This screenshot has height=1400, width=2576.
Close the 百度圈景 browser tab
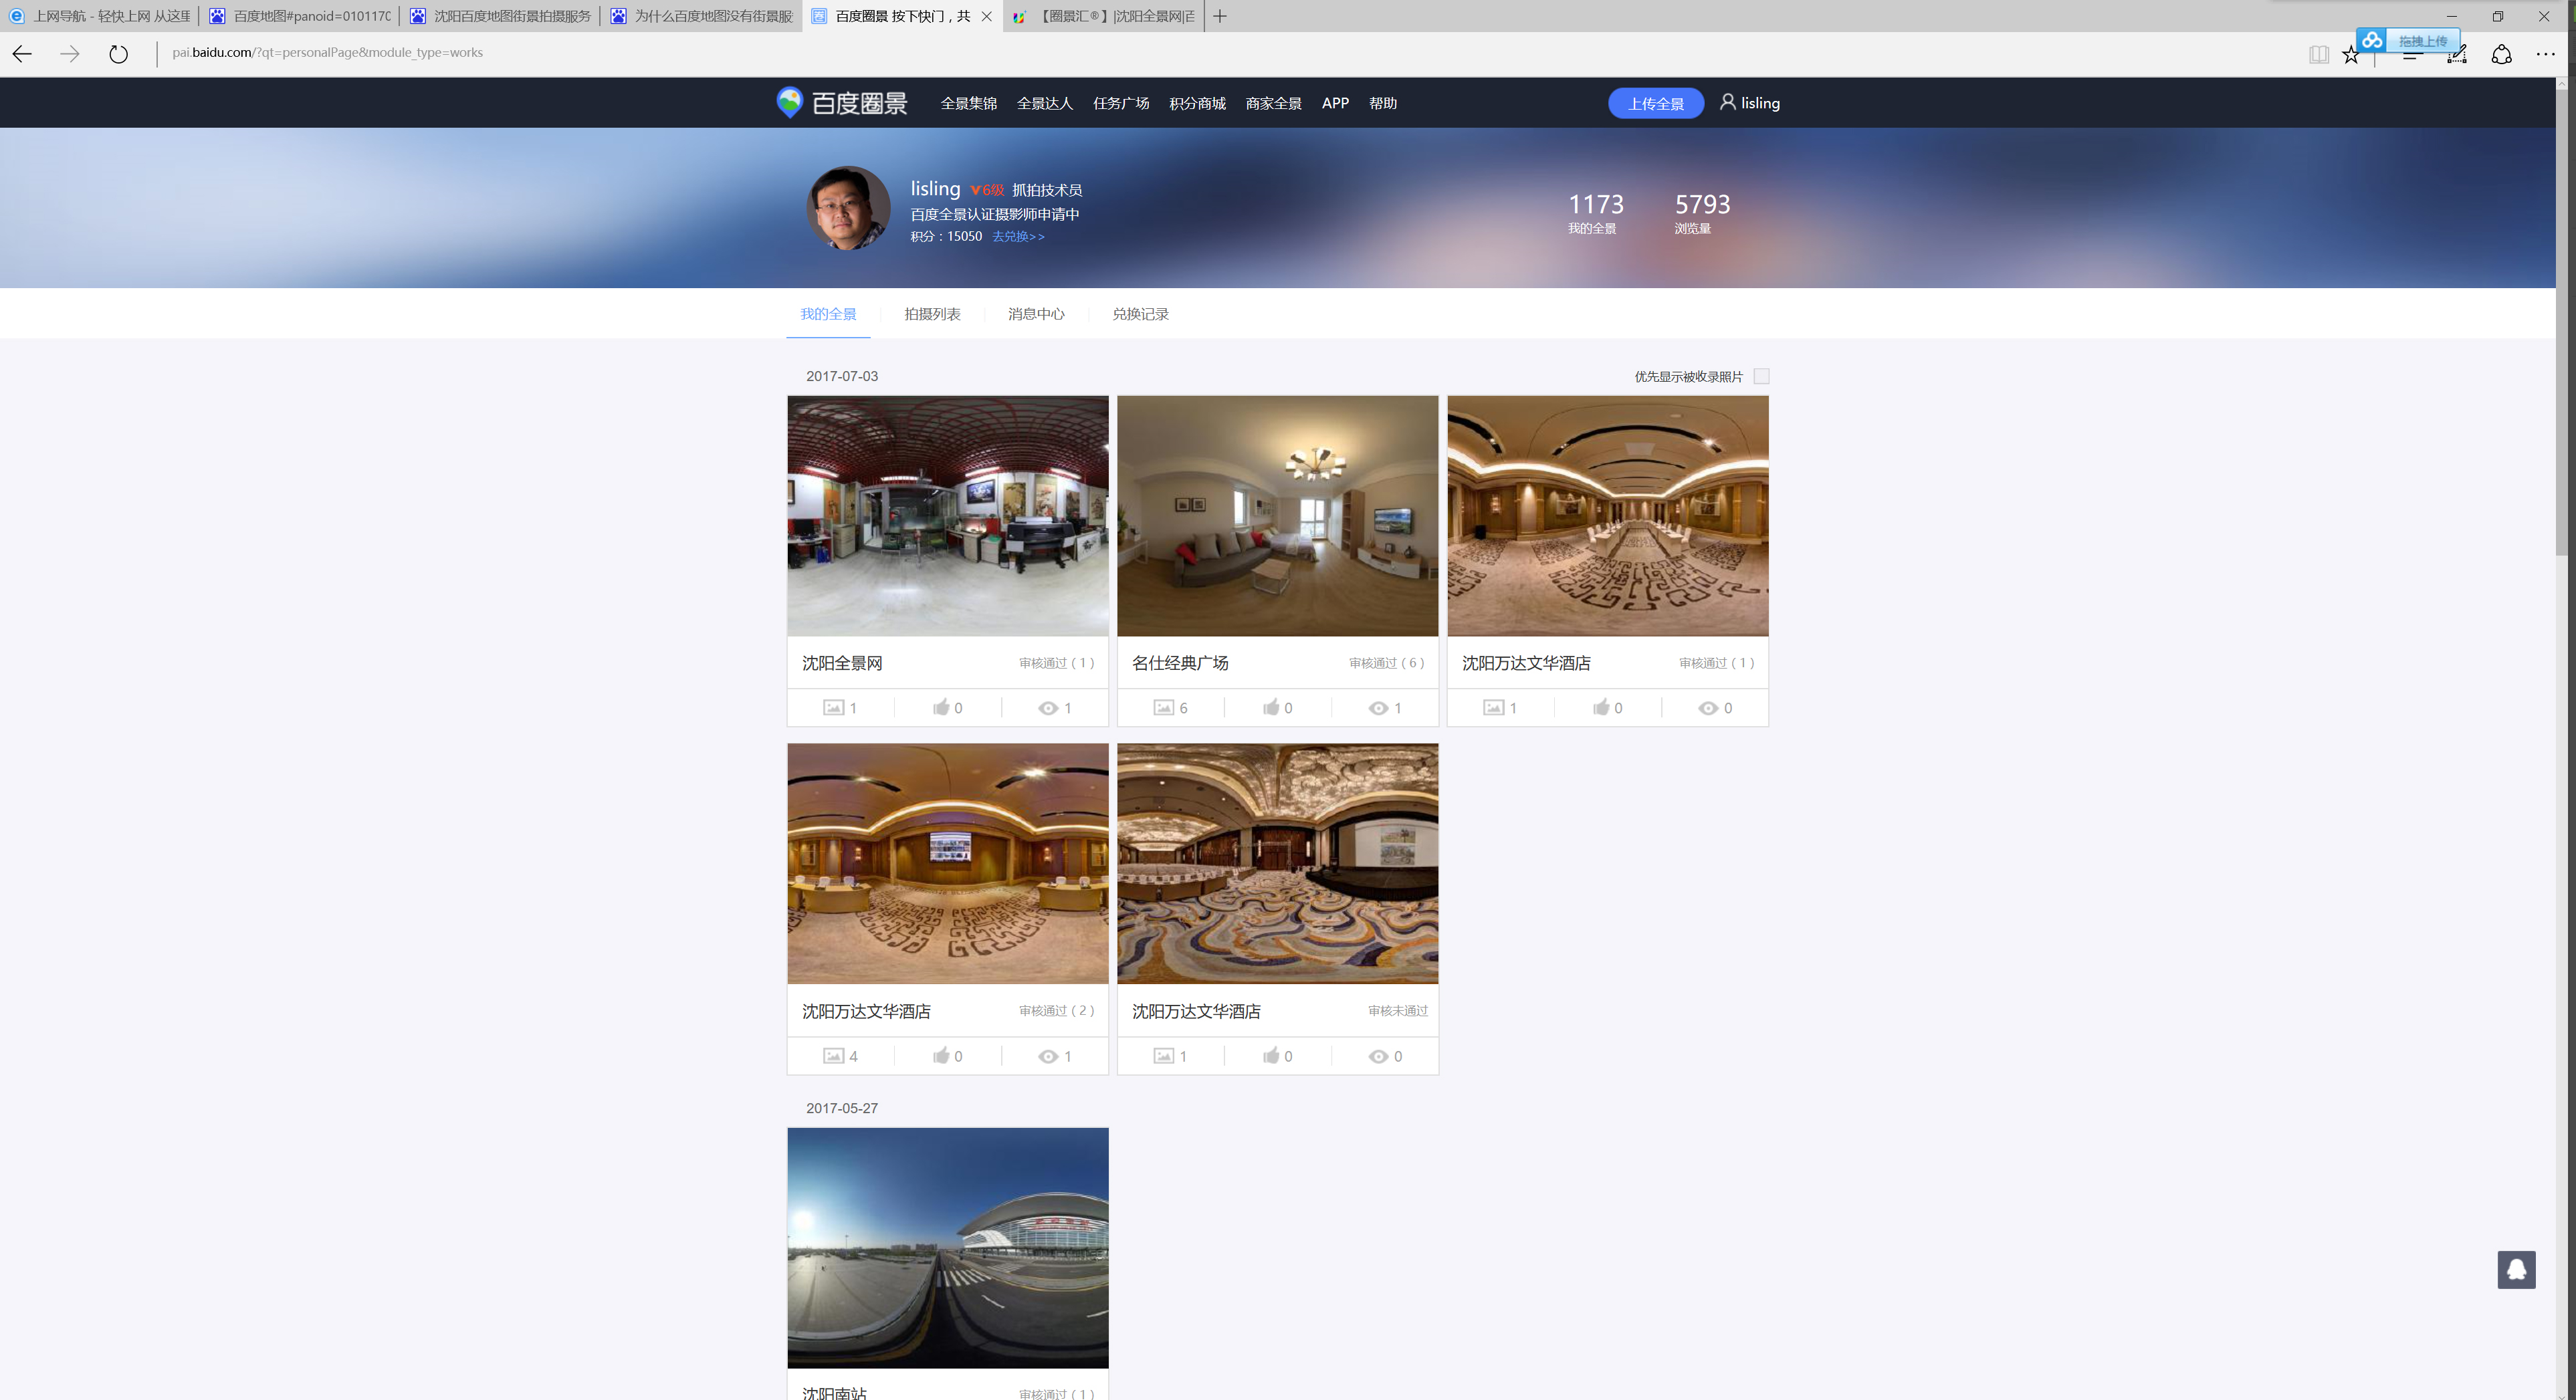(986, 16)
